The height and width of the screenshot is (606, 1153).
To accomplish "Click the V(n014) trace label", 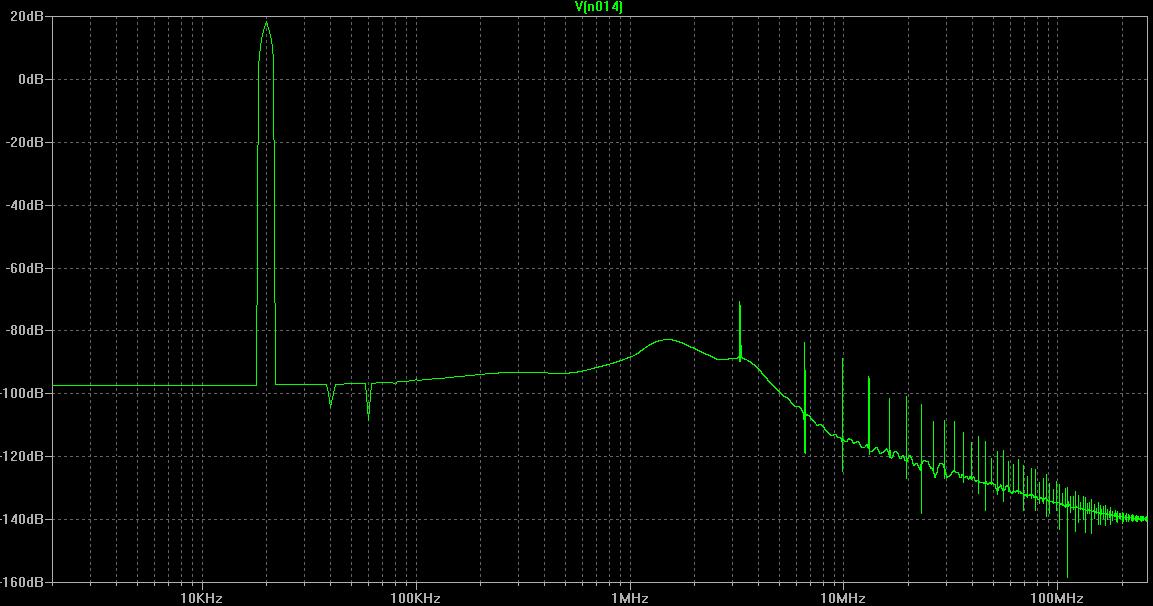I will 599,7.
